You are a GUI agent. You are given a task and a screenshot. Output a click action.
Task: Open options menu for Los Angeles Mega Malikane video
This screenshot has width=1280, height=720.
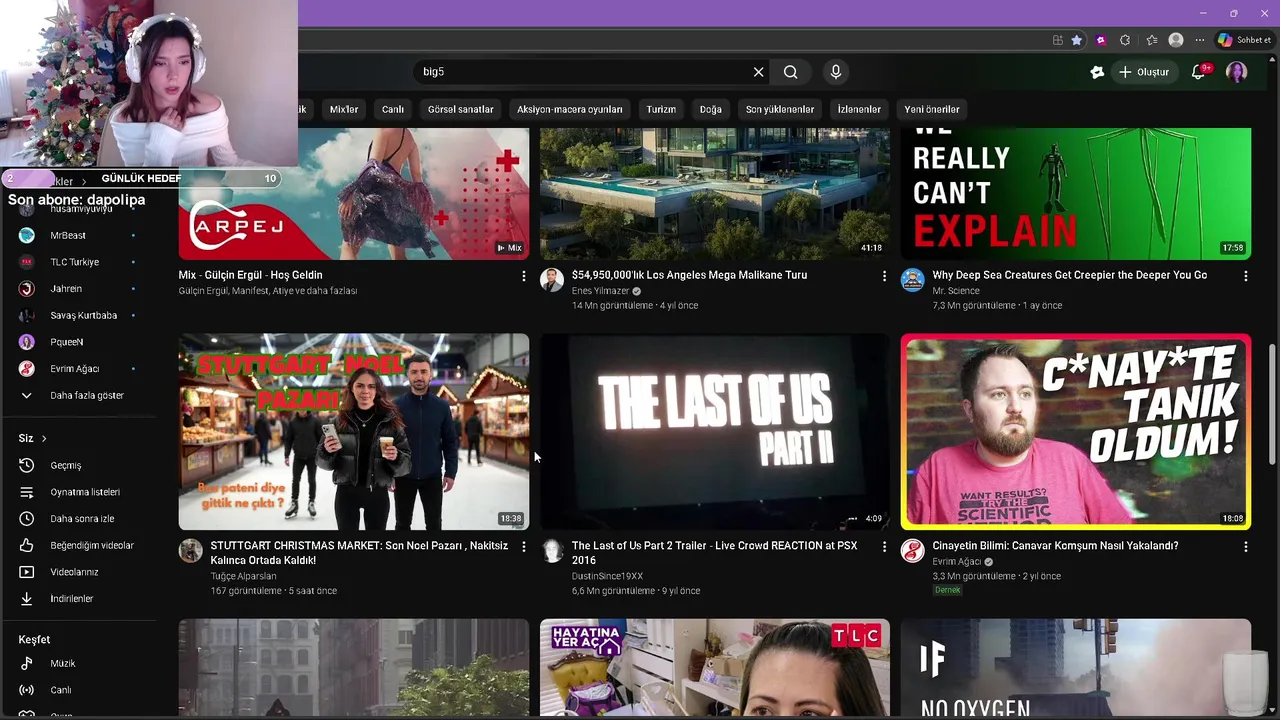[884, 276]
